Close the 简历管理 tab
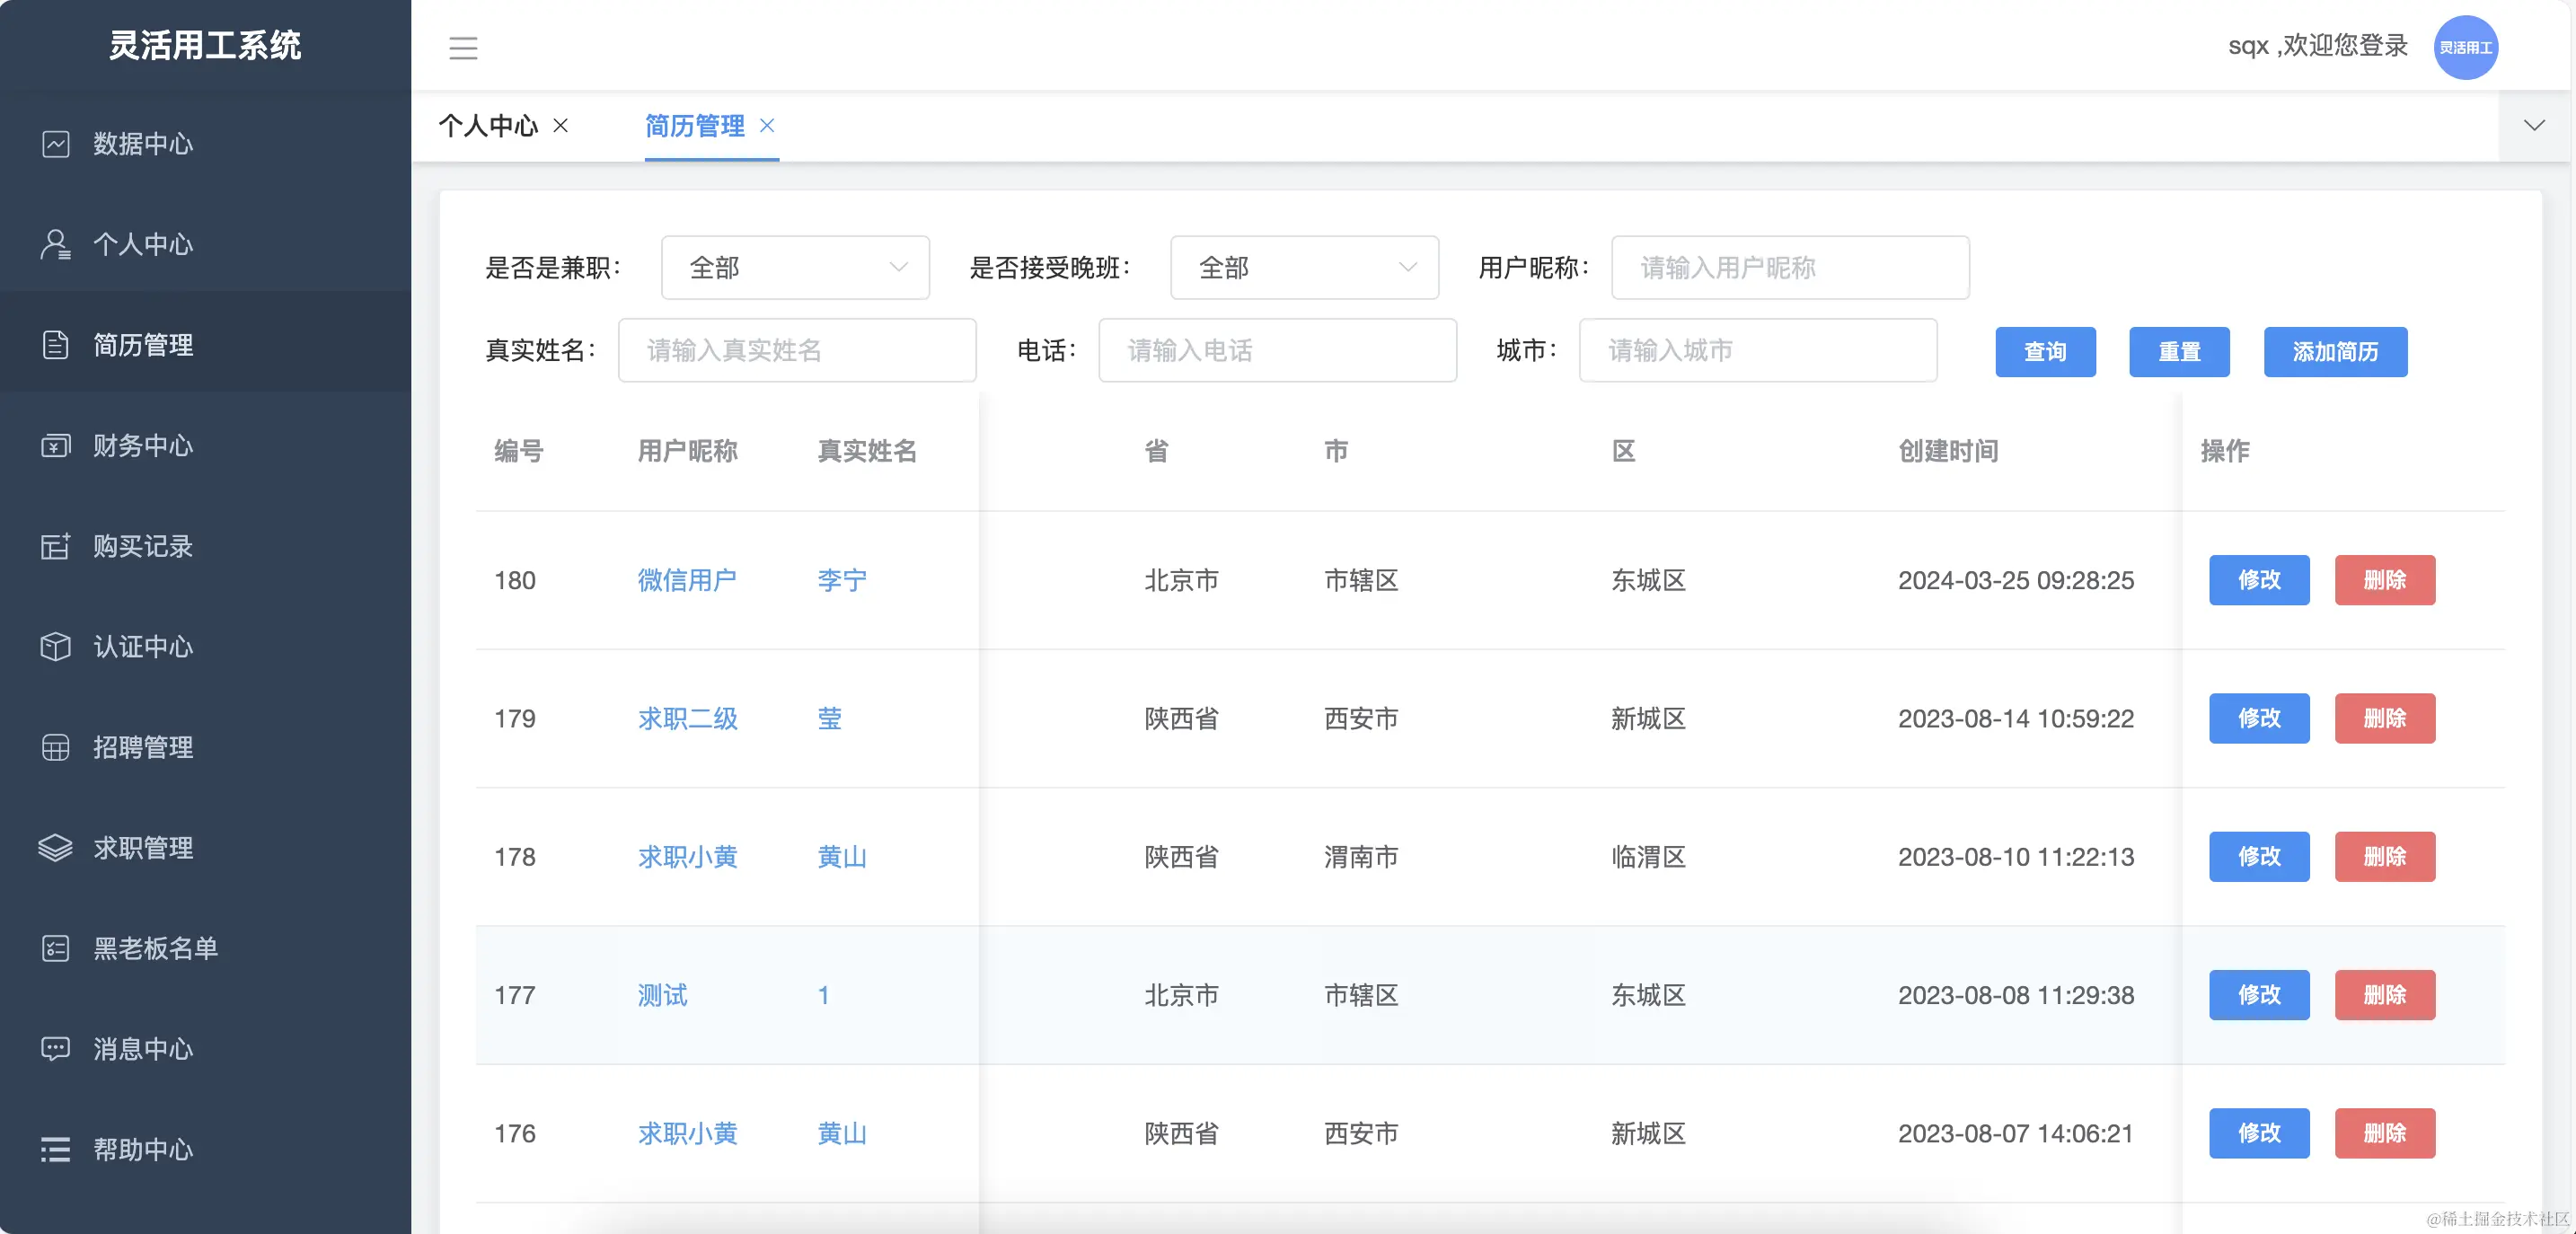 point(766,126)
